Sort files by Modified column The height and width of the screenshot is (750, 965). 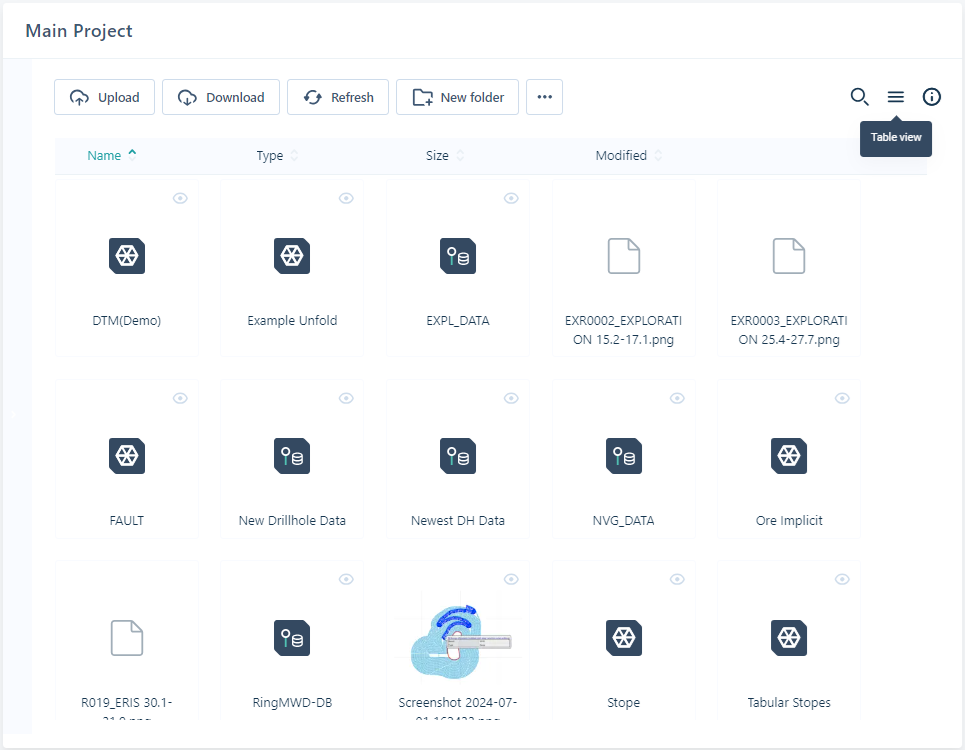click(x=621, y=156)
